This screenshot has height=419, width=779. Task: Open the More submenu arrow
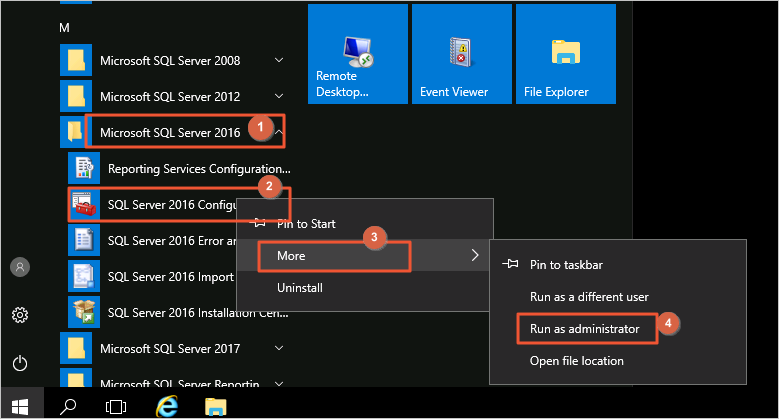[x=475, y=255]
